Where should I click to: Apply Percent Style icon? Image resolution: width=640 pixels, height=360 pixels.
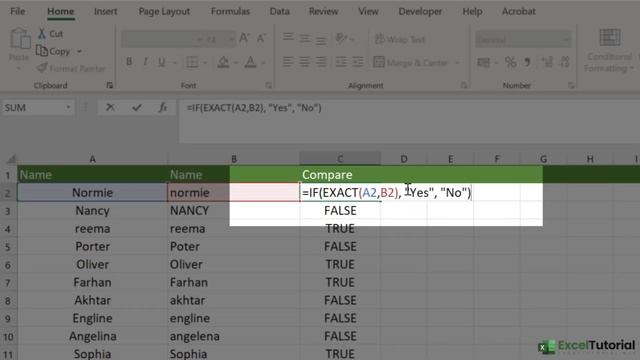(510, 62)
